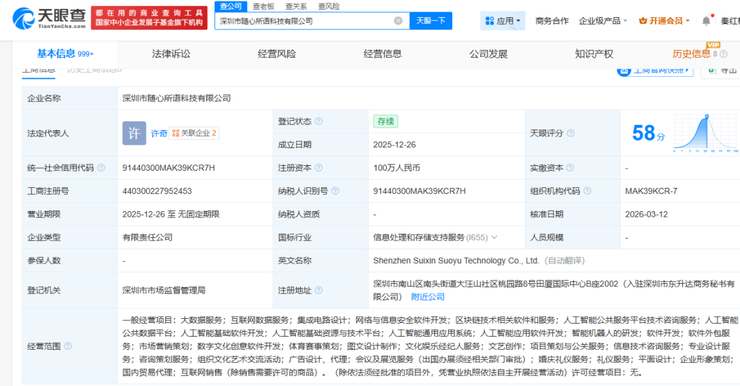Open help icon next to 组织机构代码
Screen dimensions: 740x386
tap(587, 191)
